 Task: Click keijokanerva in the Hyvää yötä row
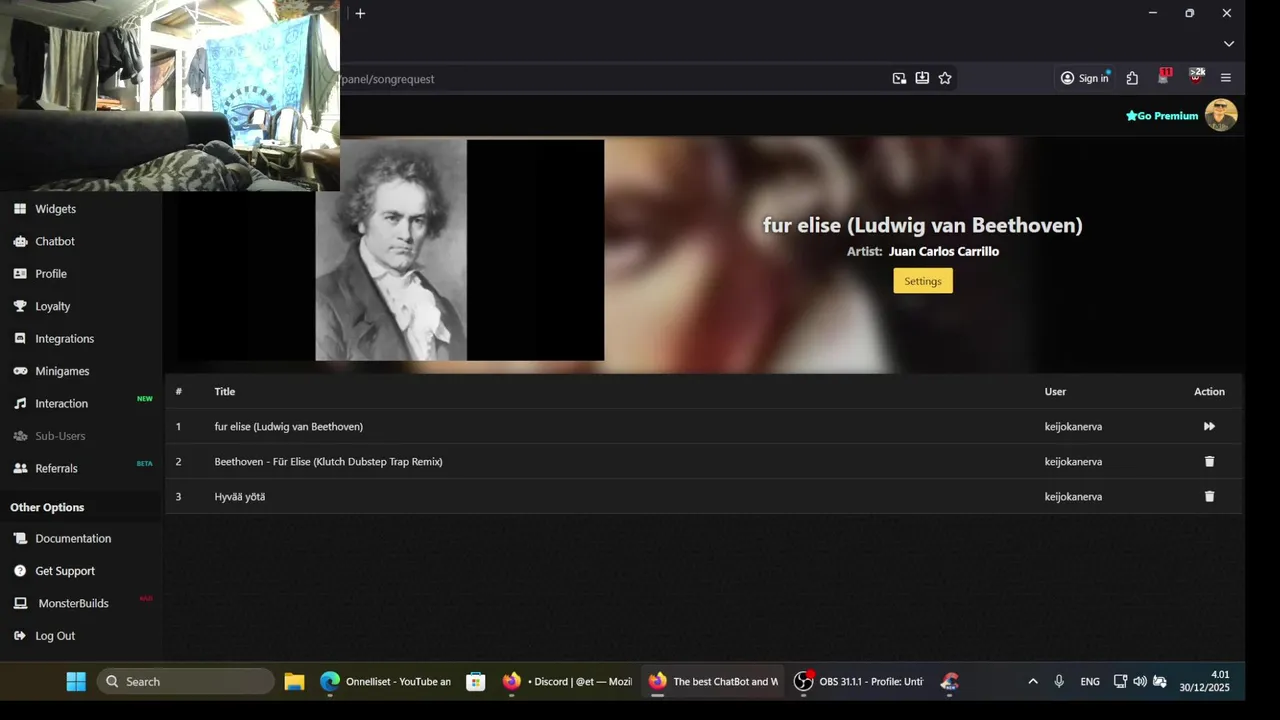(1073, 496)
